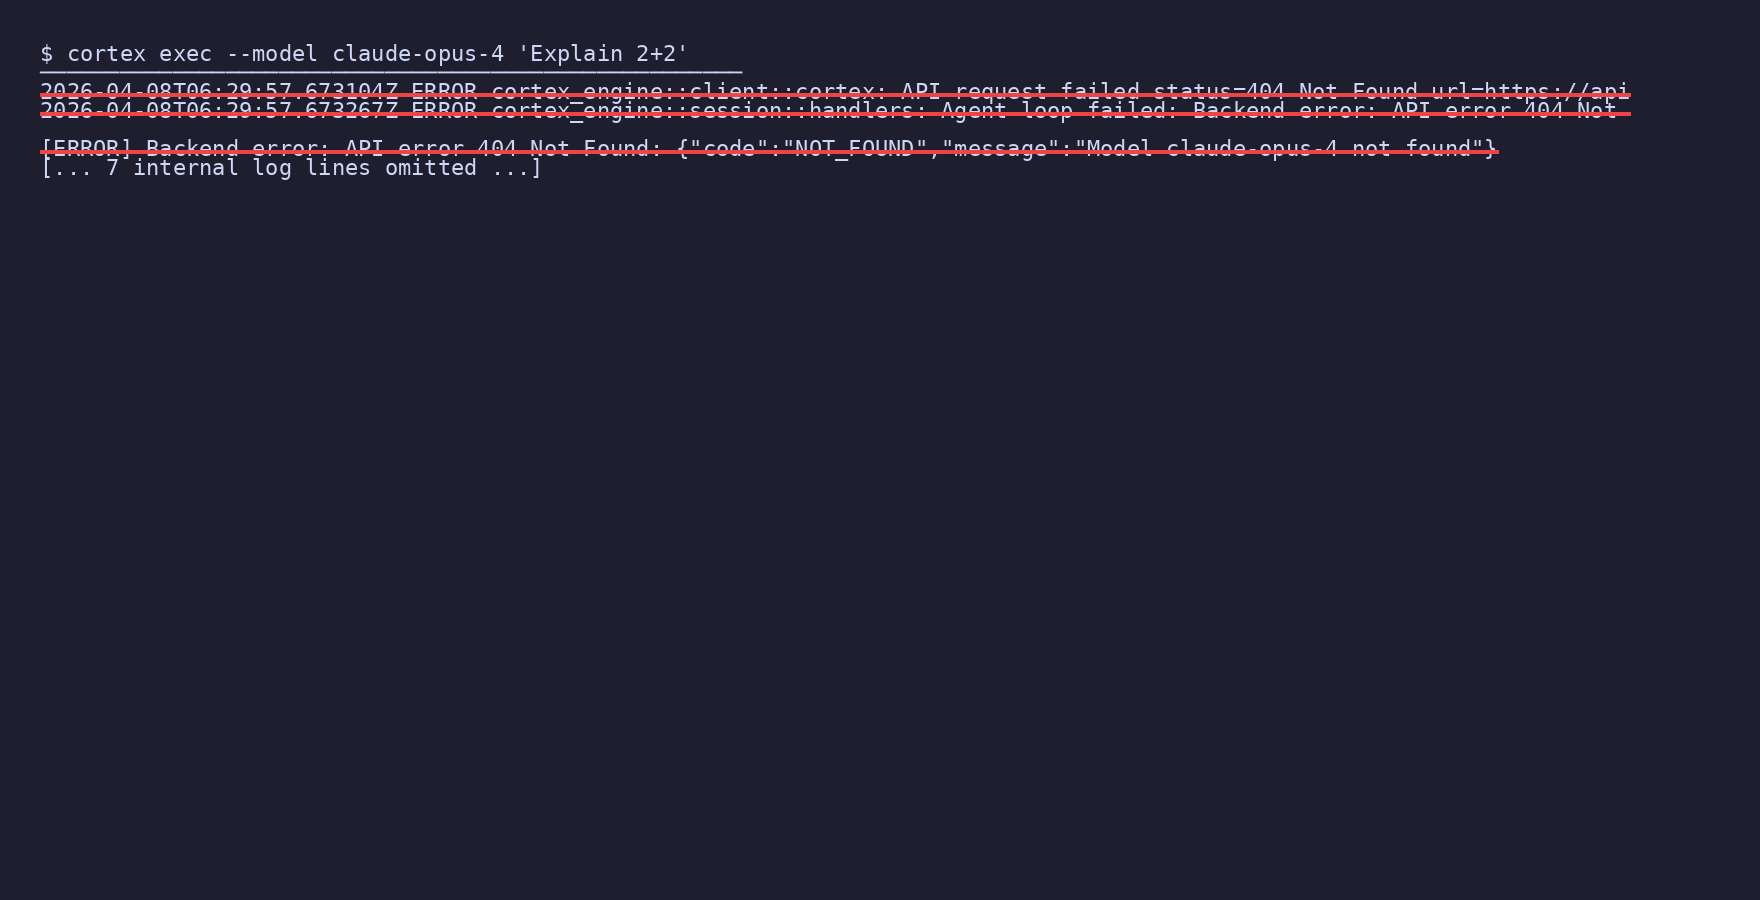The height and width of the screenshot is (900, 1760).
Task: Click the 06:29:57.673104Z timestamp
Action: 292,92
